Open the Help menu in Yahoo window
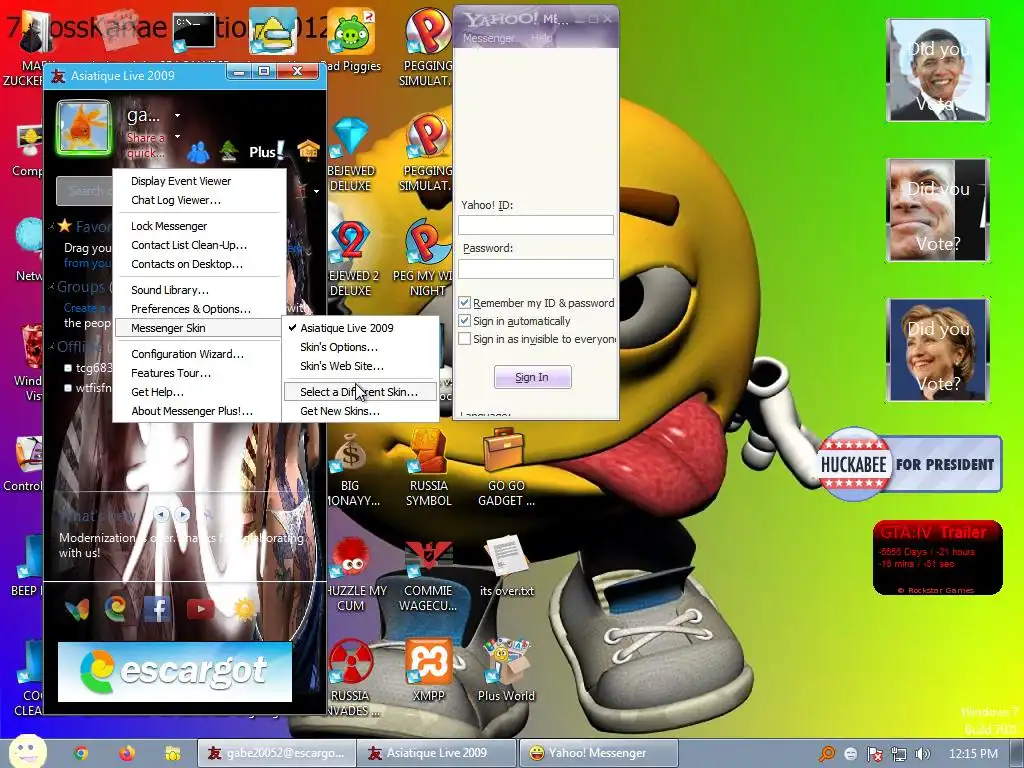Viewport: 1024px width, 768px height. pos(541,39)
